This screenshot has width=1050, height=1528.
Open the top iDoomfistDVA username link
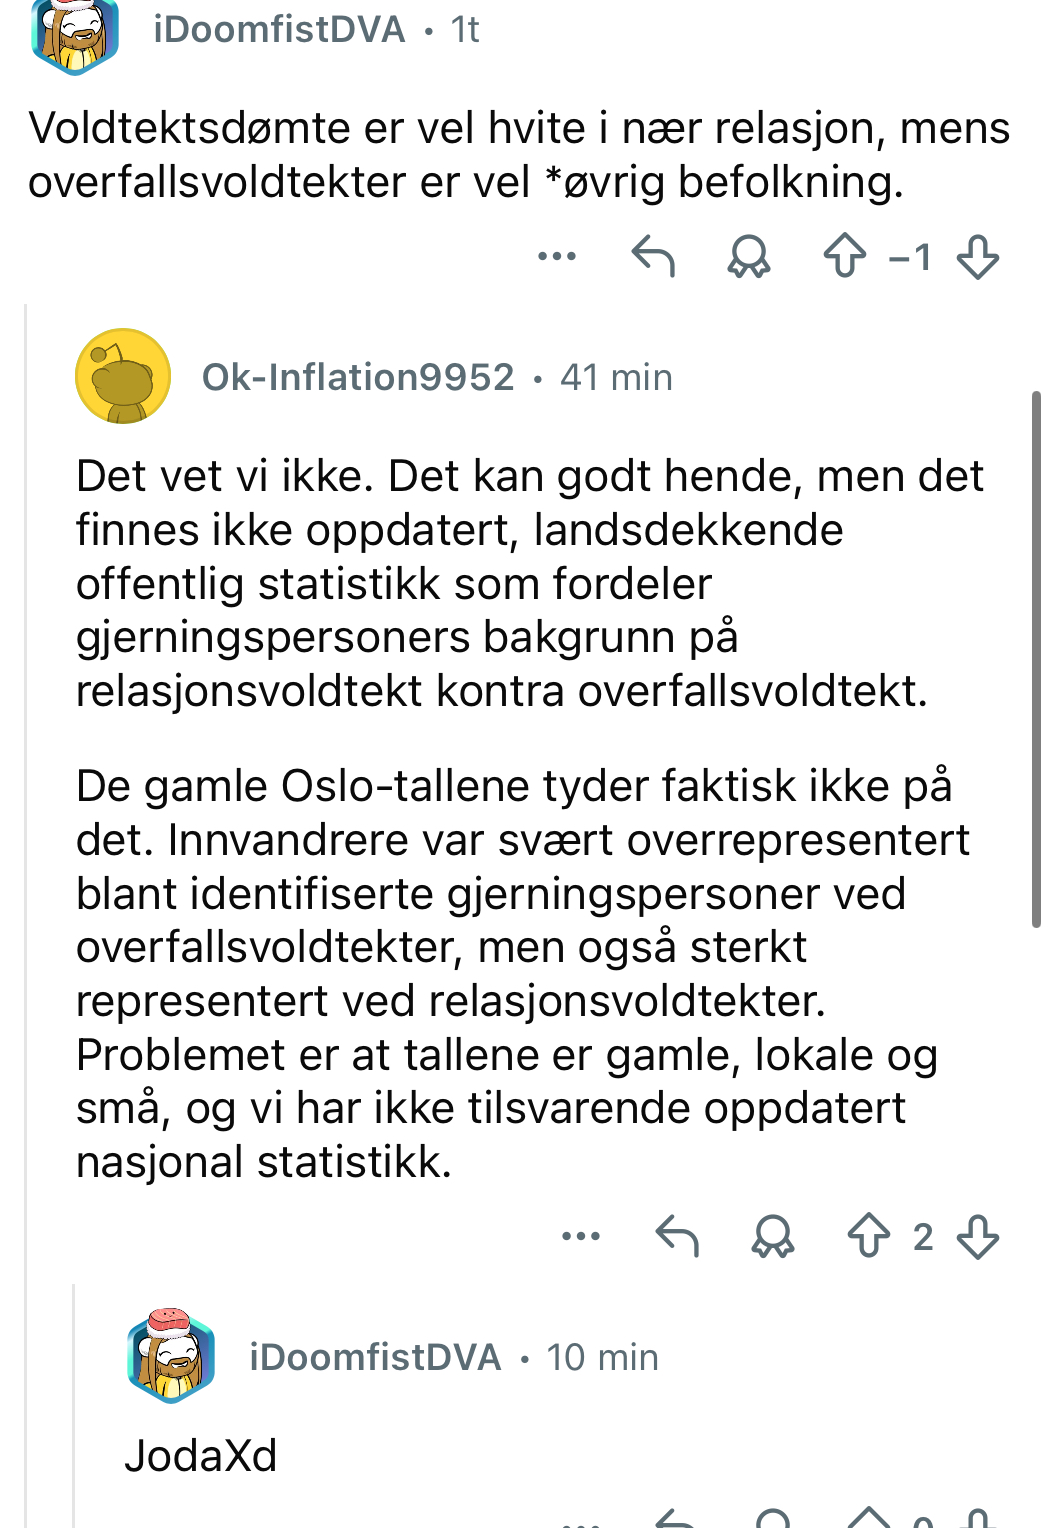tap(279, 29)
